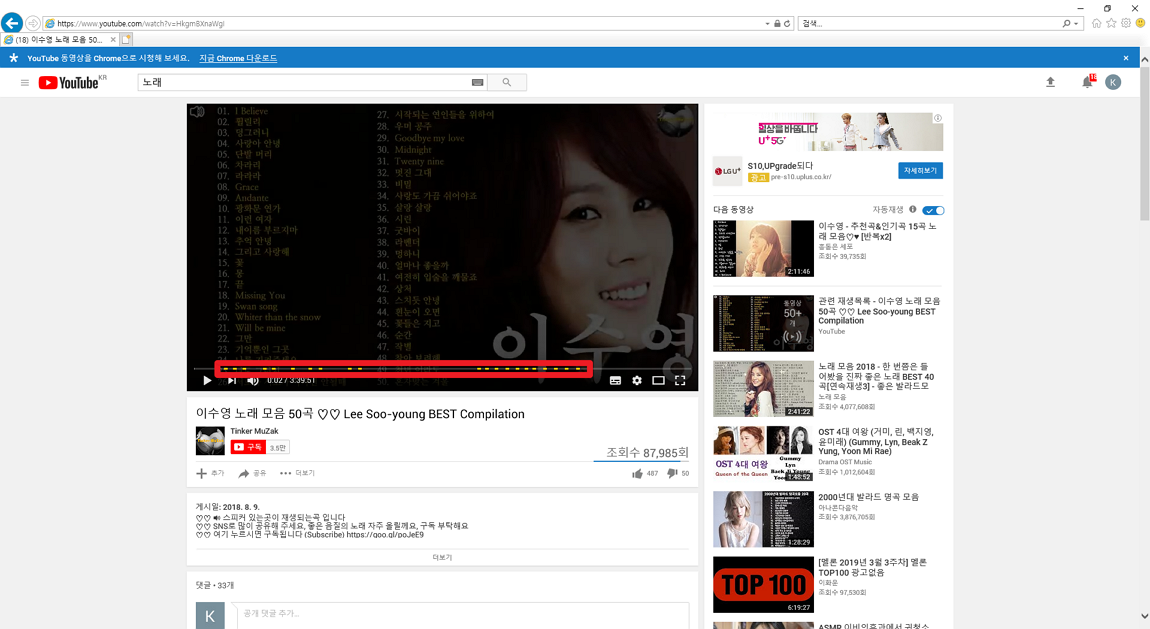Like the video with thumbs up

(x=637, y=474)
